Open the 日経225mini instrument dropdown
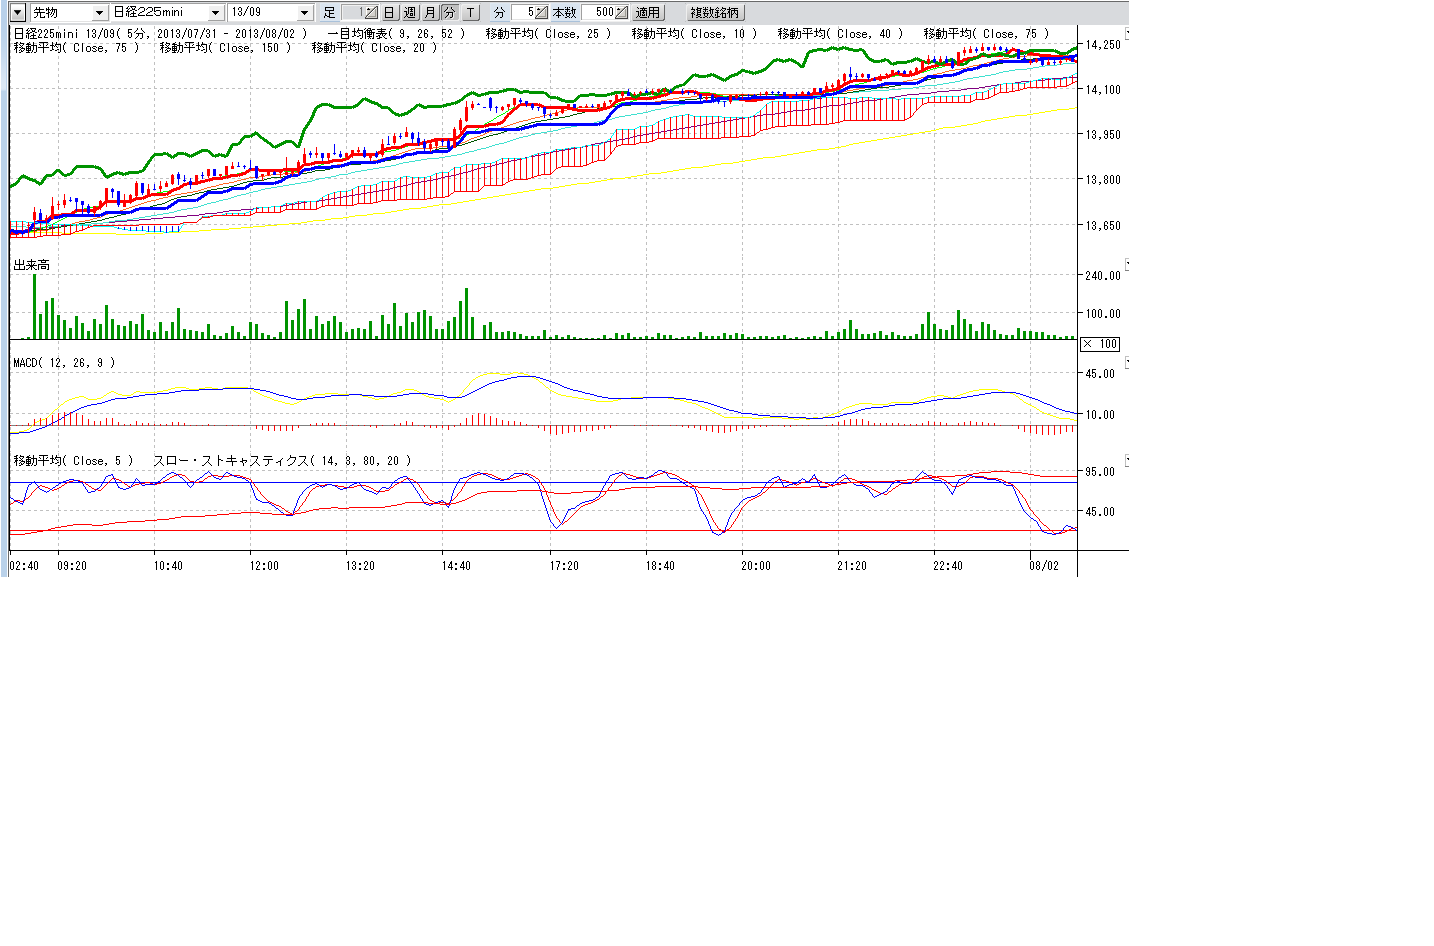 215,13
